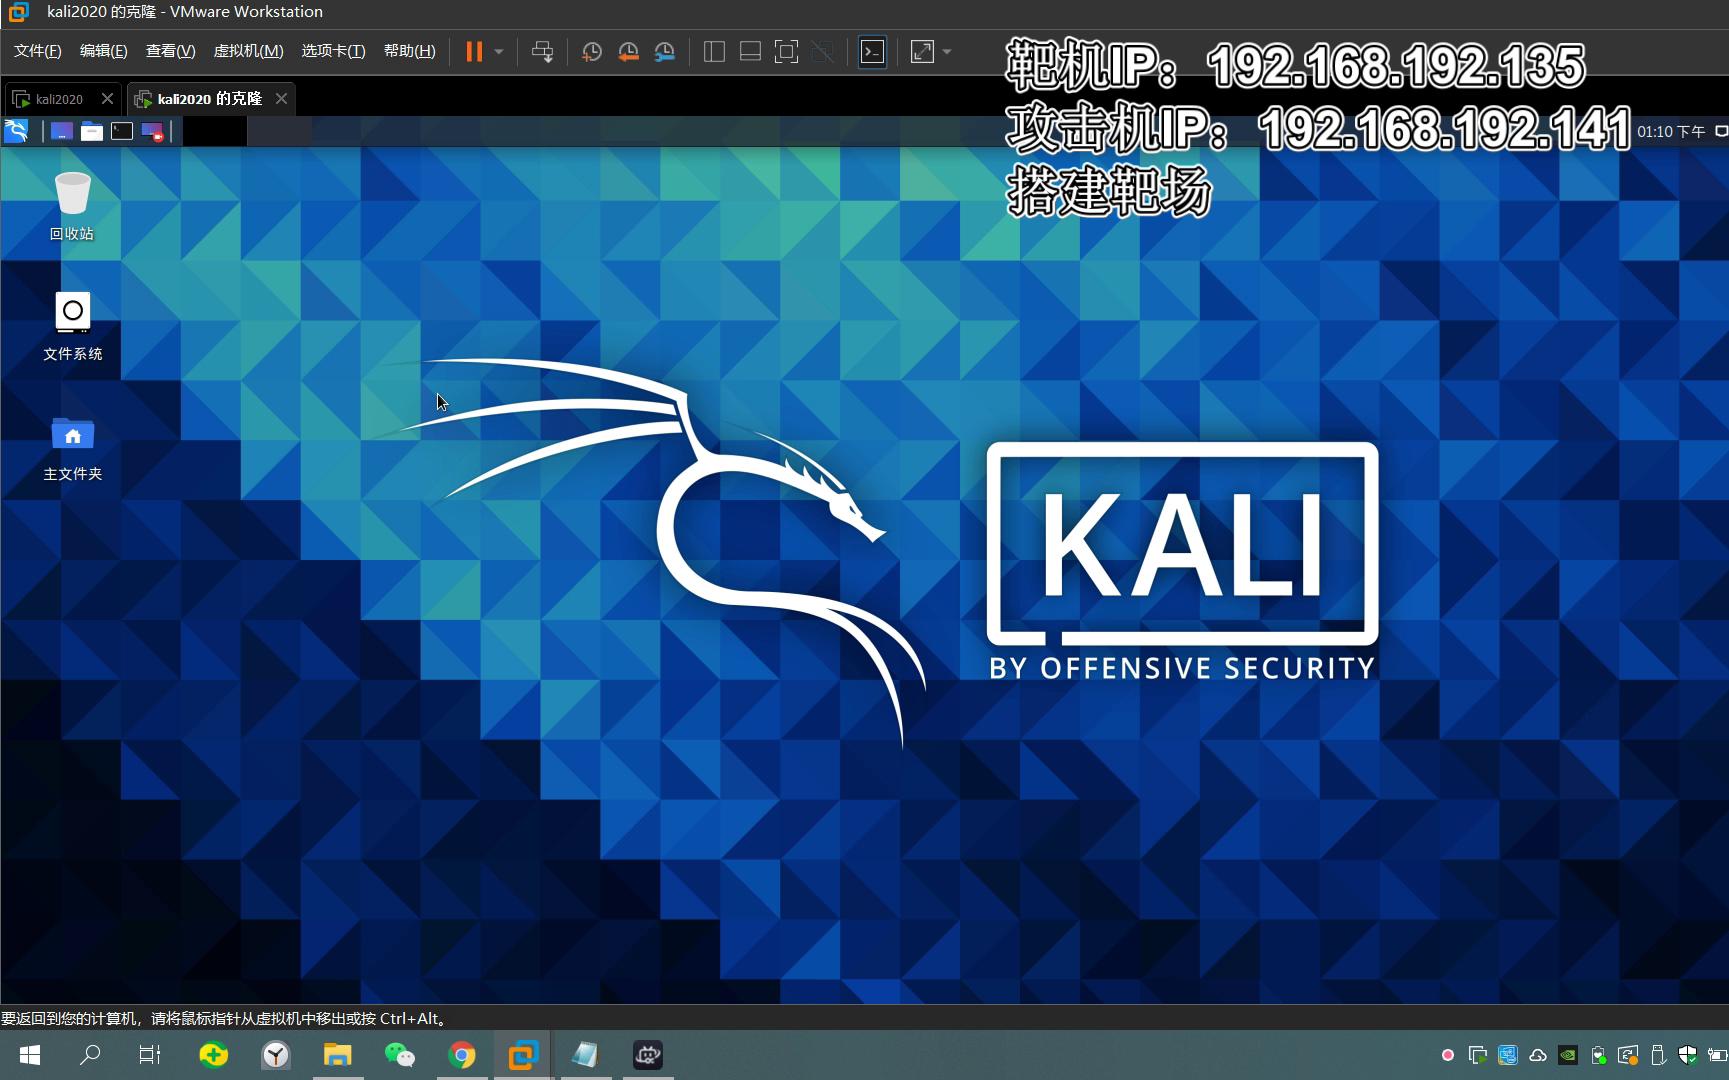Image resolution: width=1729 pixels, height=1080 pixels.
Task: Switch to VMware Workstation taskbar icon
Action: (523, 1055)
